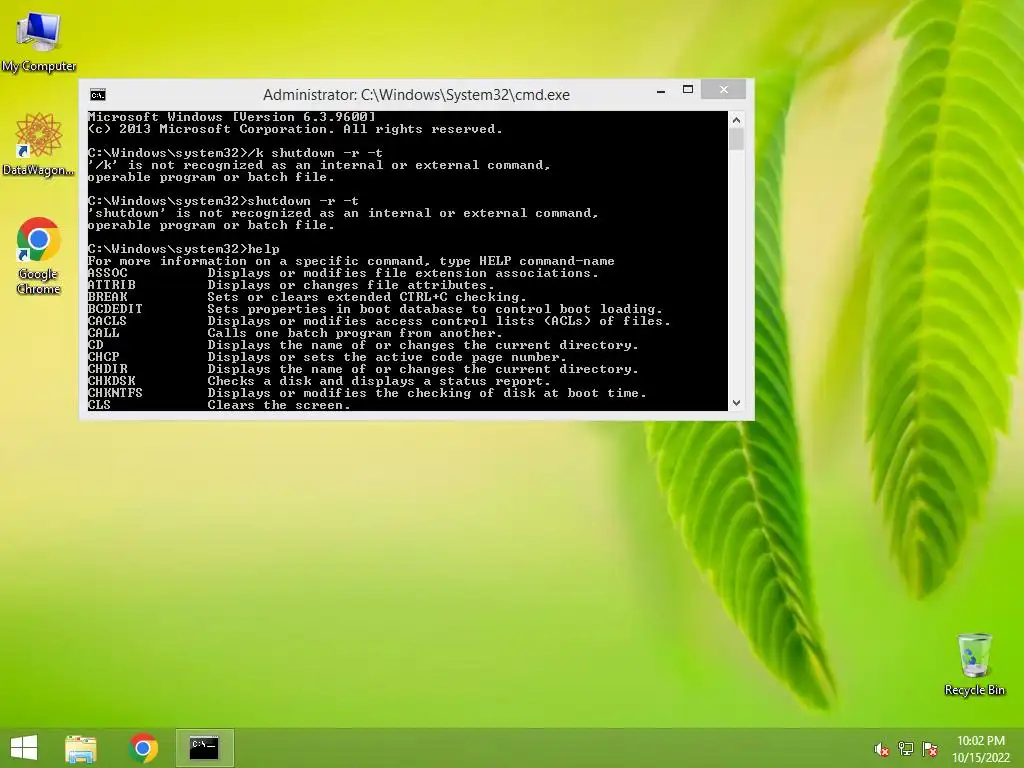Click the 'Microsoft Windows [Version 6.3.9600]' line
Viewport: 1024px width, 768px height.
coord(232,117)
